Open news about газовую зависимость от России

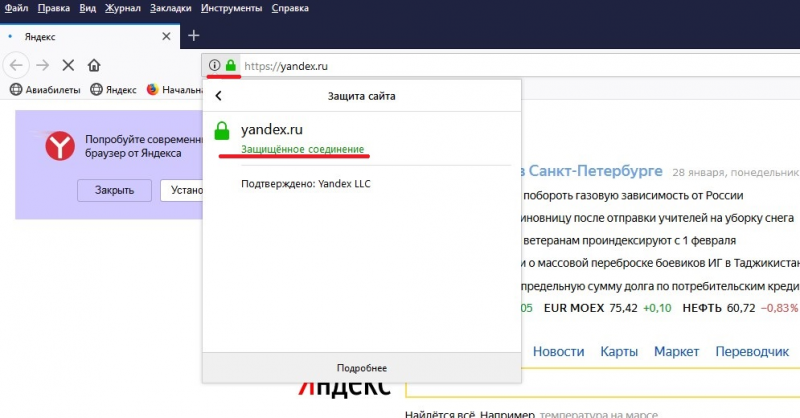coord(633,195)
